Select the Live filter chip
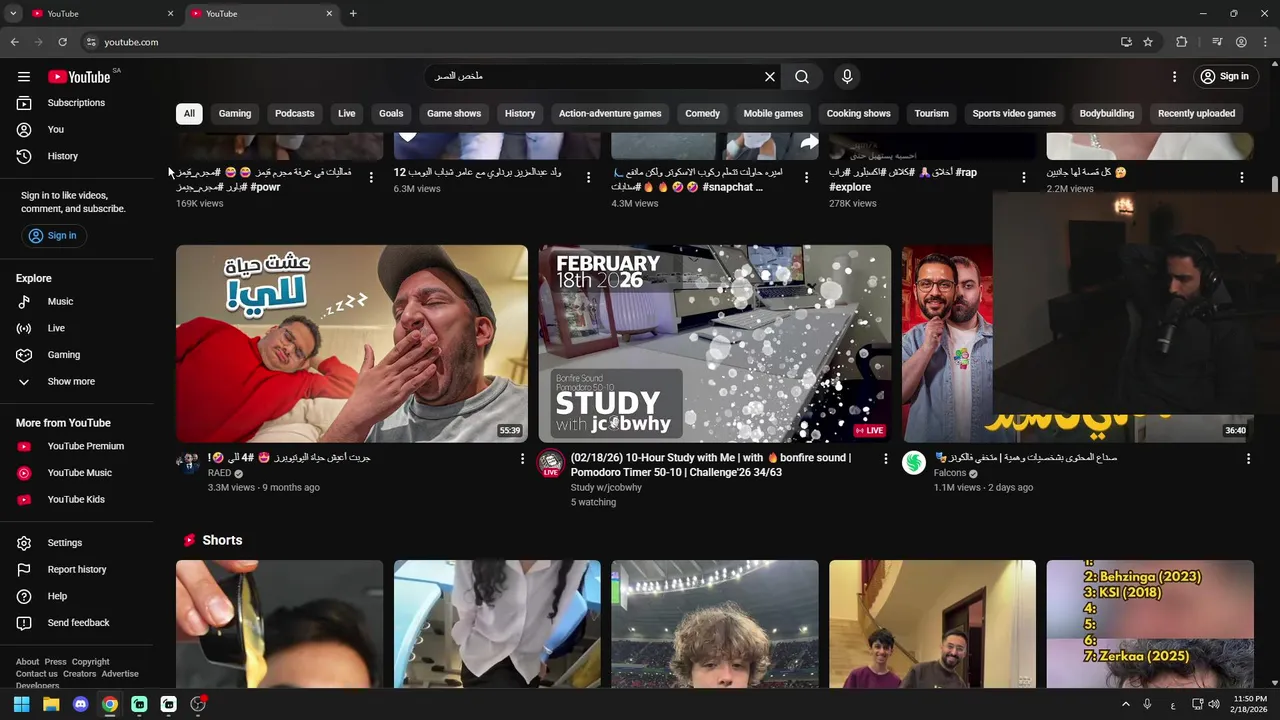 click(x=346, y=114)
